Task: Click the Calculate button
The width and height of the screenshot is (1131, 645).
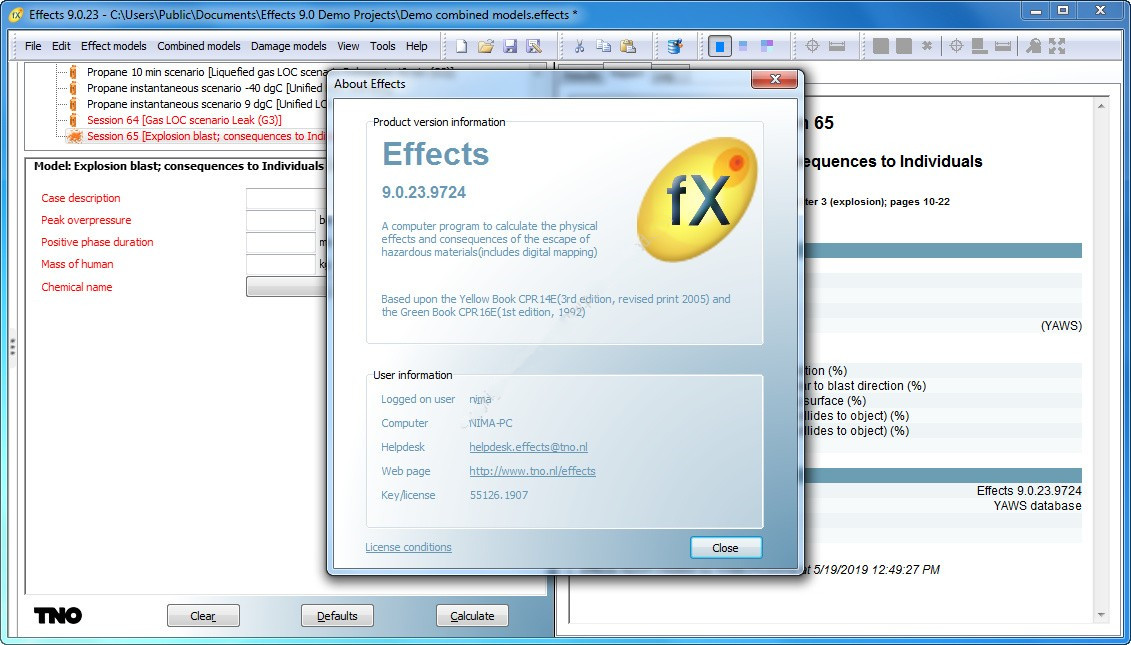Action: click(472, 616)
